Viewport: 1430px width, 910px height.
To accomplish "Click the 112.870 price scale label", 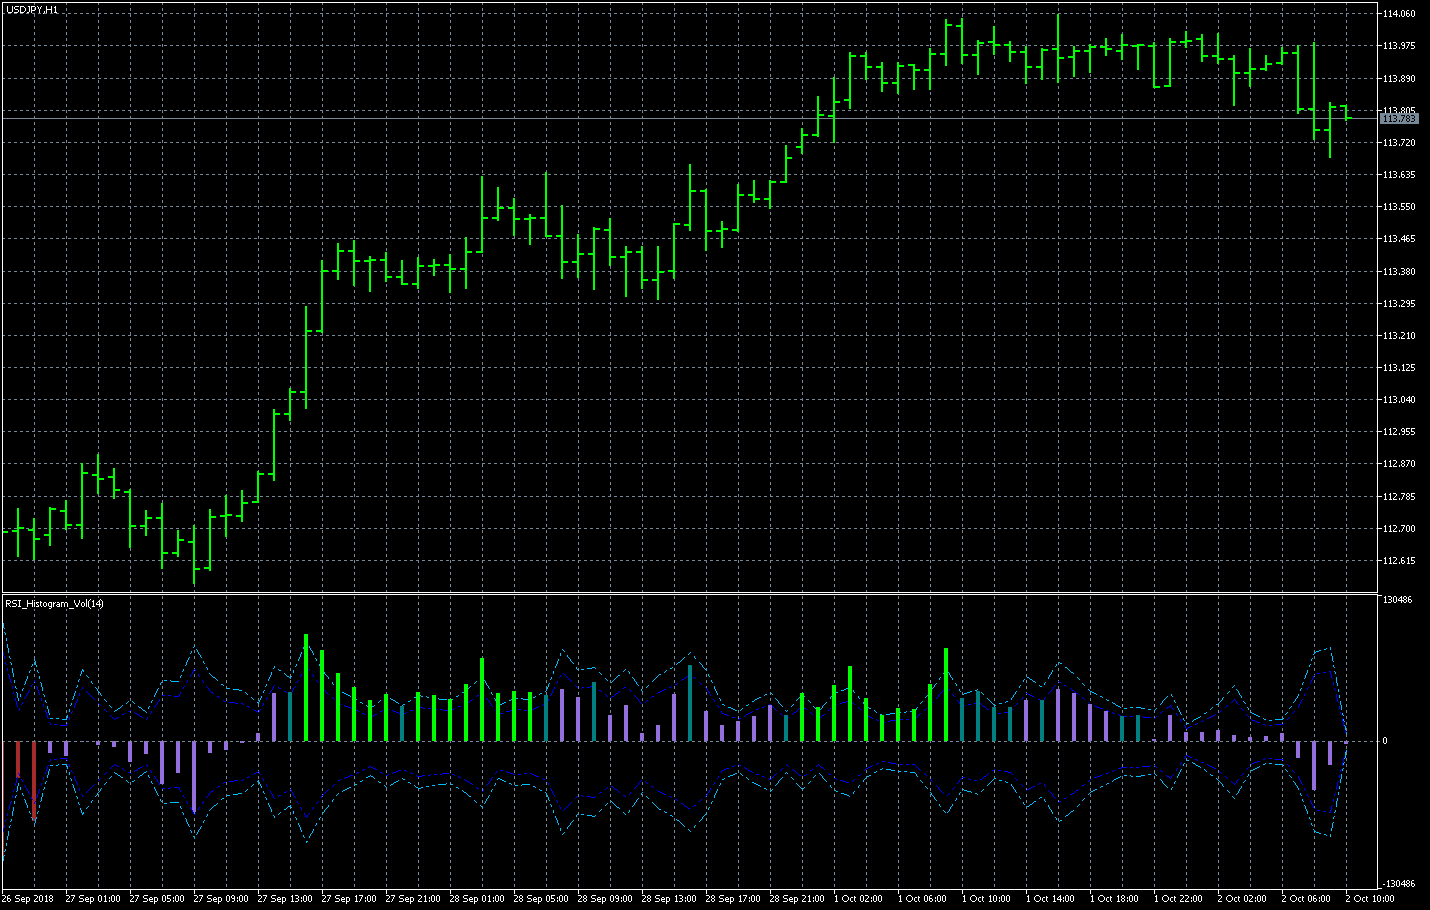I will click(x=1399, y=464).
